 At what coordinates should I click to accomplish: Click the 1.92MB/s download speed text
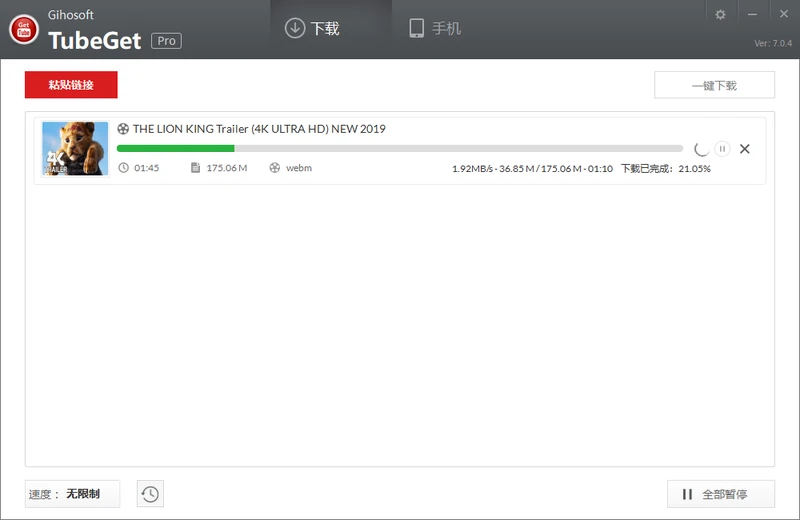472,168
